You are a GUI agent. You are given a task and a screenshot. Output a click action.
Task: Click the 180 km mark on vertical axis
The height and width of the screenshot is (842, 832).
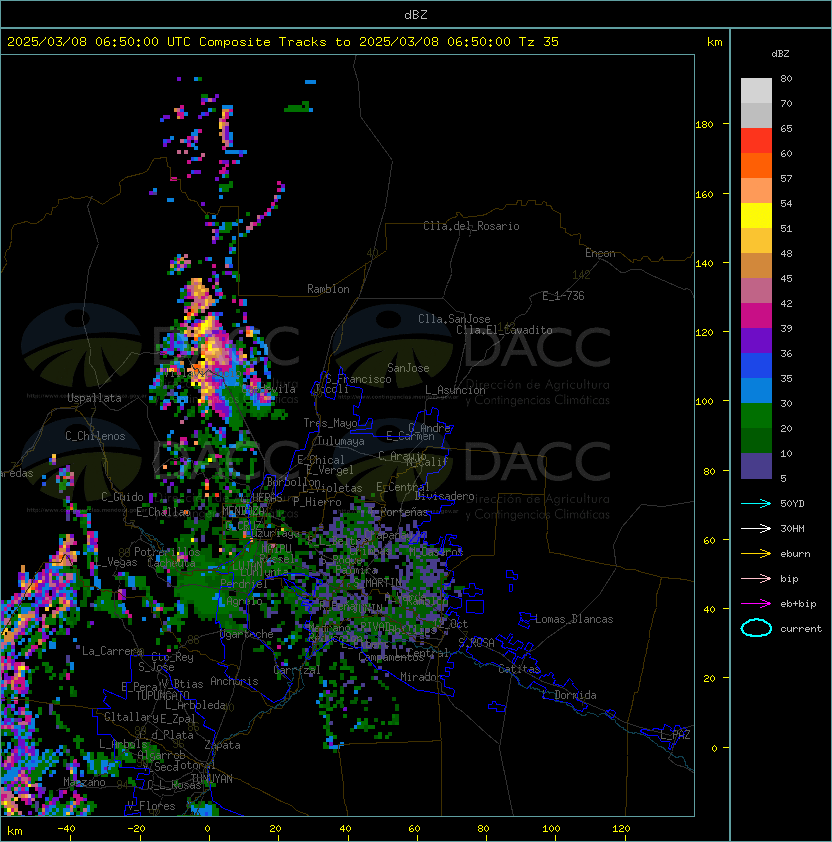point(704,125)
